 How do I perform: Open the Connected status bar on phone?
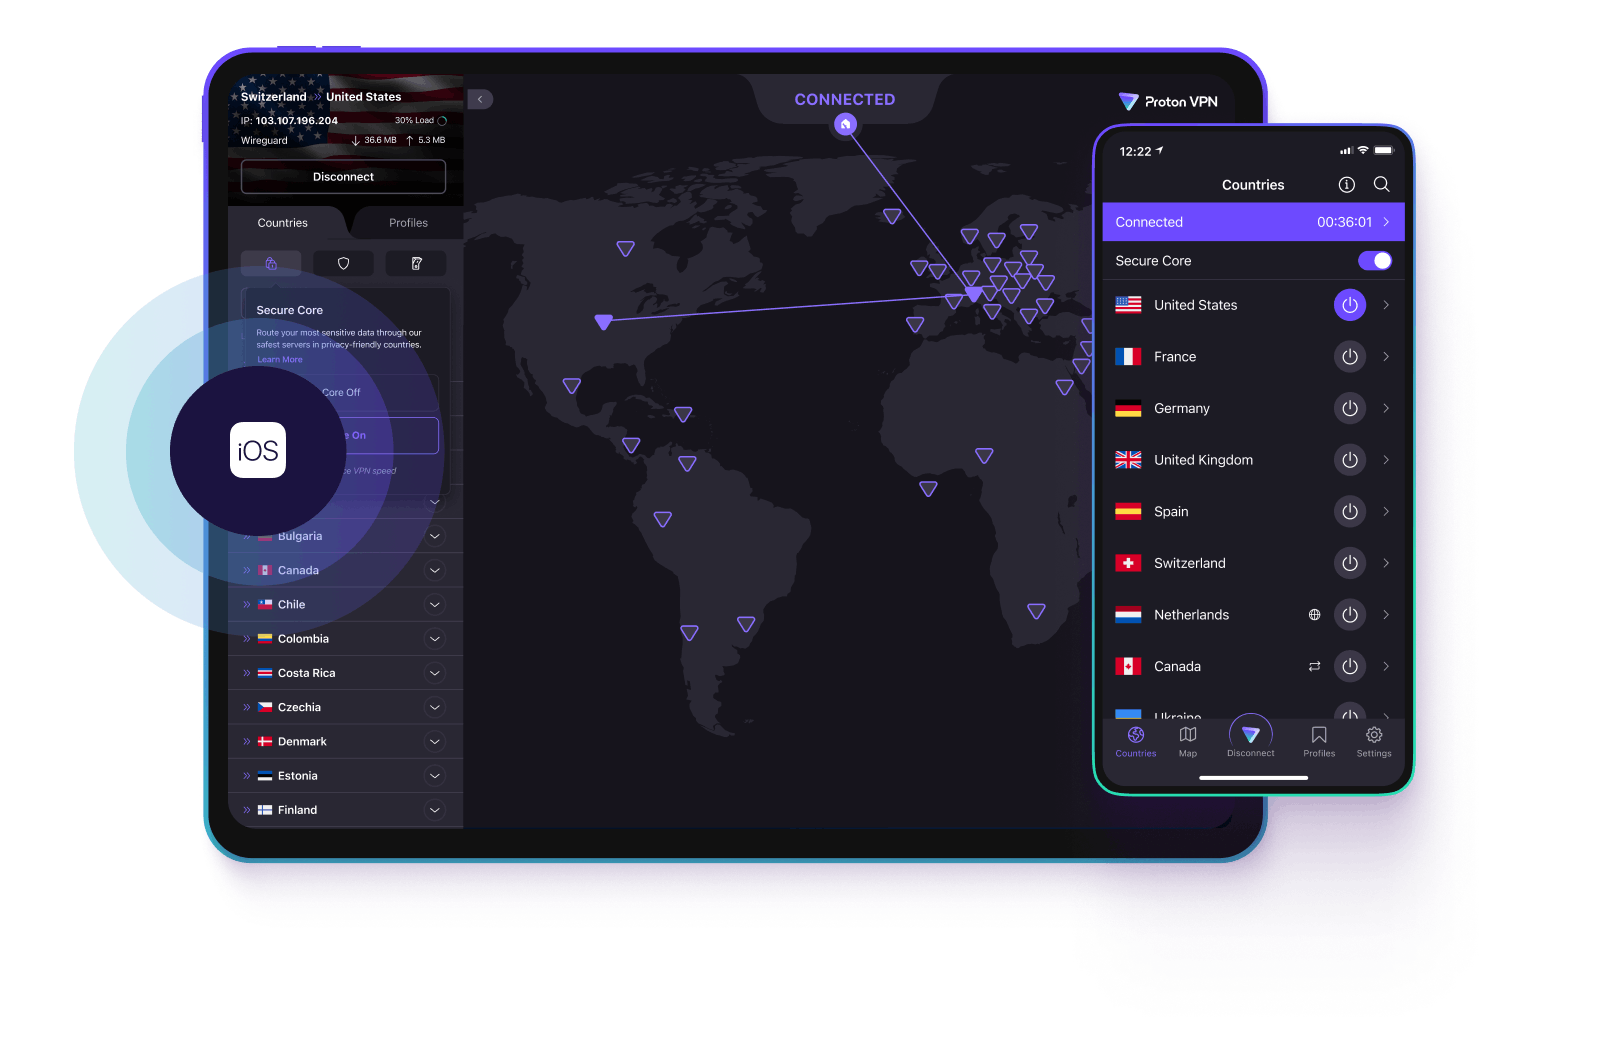1253,222
